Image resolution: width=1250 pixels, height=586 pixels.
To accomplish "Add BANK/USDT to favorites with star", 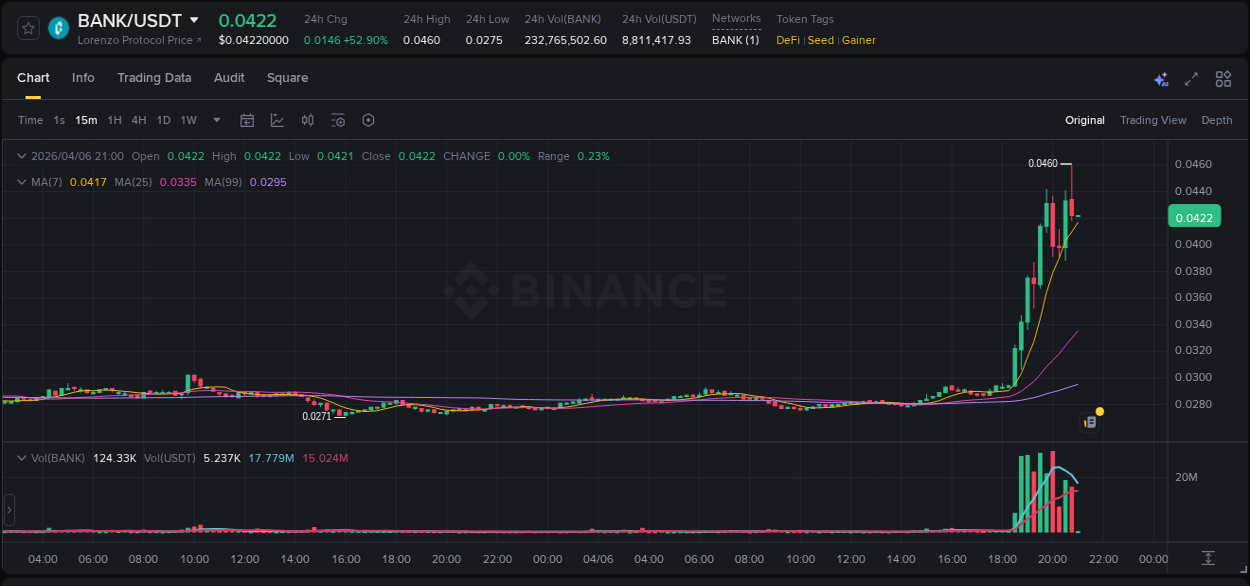I will coord(29,28).
